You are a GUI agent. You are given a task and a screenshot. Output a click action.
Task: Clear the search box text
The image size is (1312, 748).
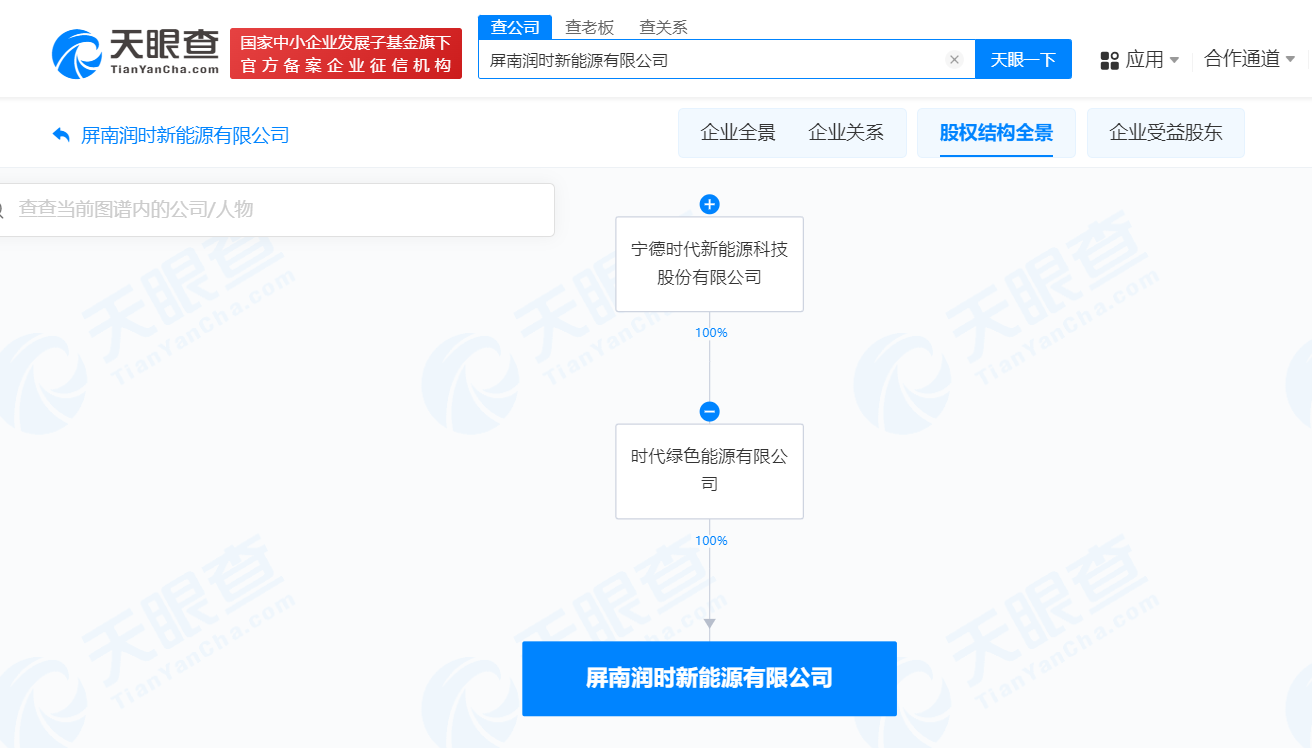tap(954, 60)
